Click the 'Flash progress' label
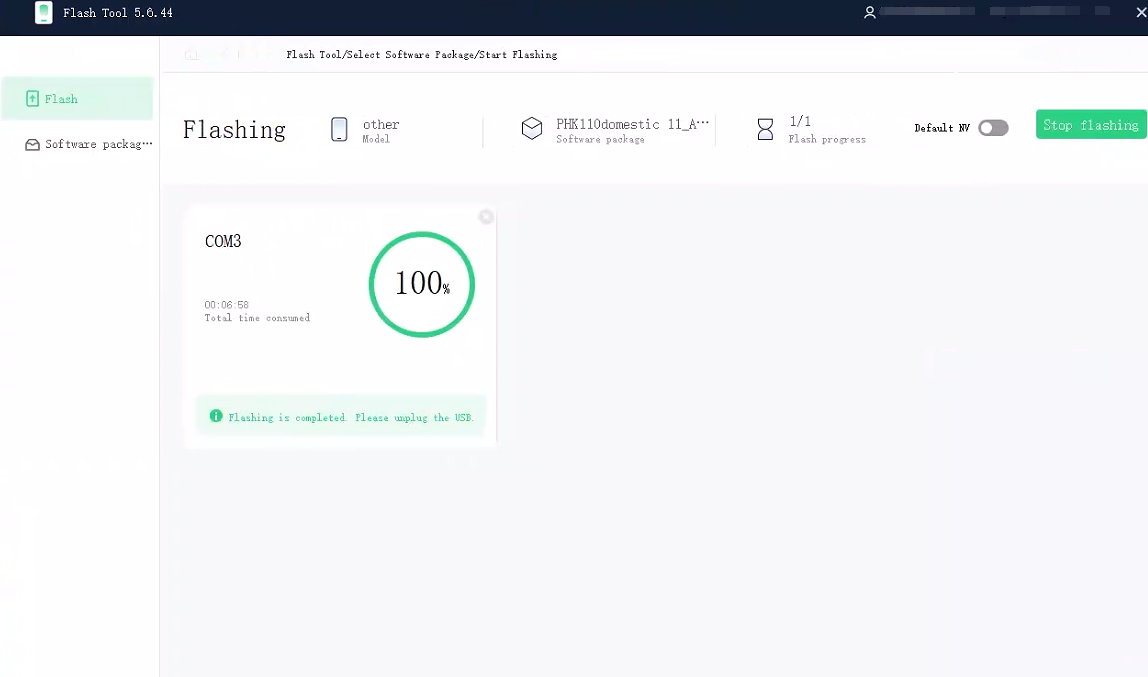 tap(827, 139)
